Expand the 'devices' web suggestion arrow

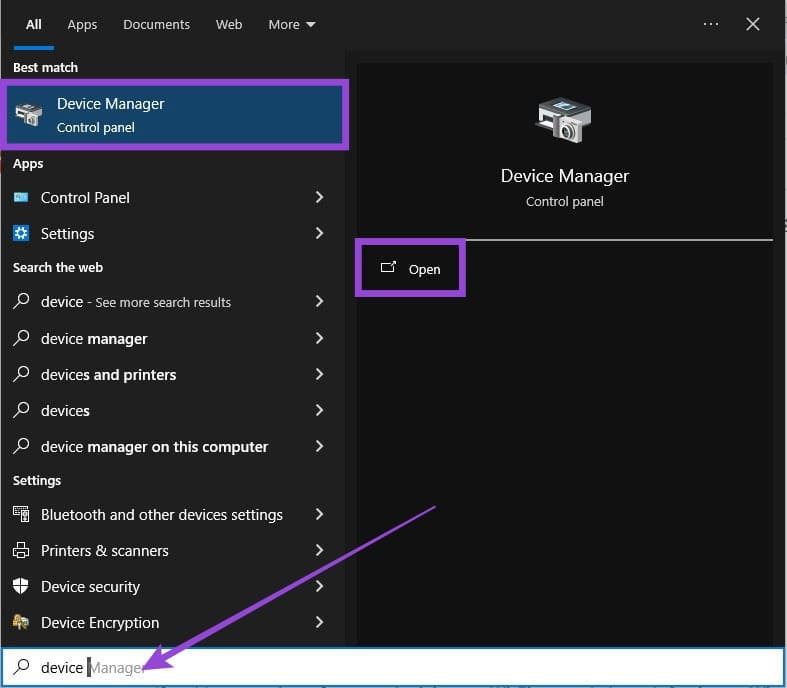[x=319, y=410]
